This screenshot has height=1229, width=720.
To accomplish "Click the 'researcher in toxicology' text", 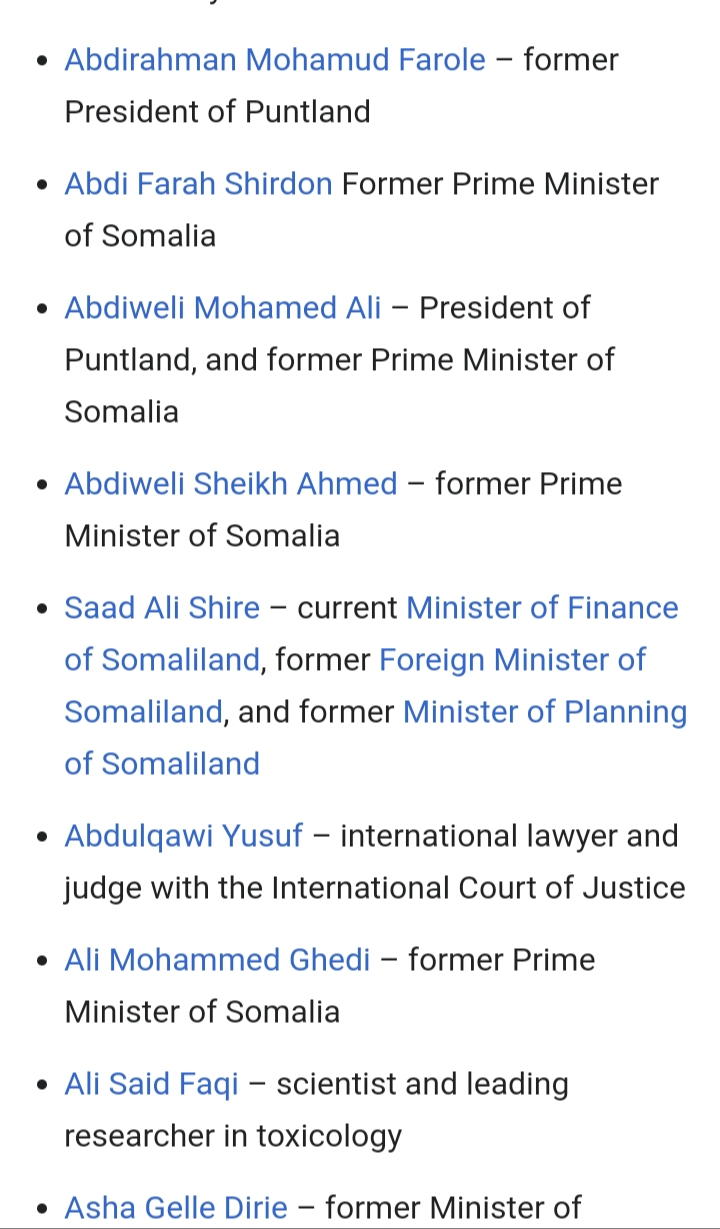I will click(x=233, y=1136).
